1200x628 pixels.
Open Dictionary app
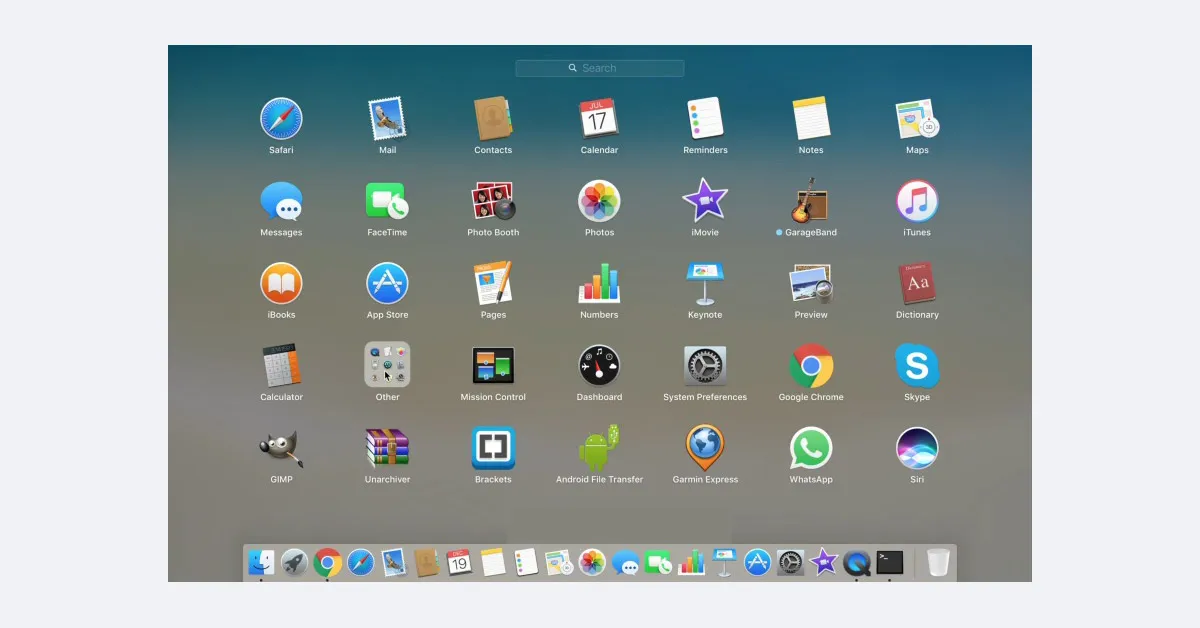coord(916,283)
